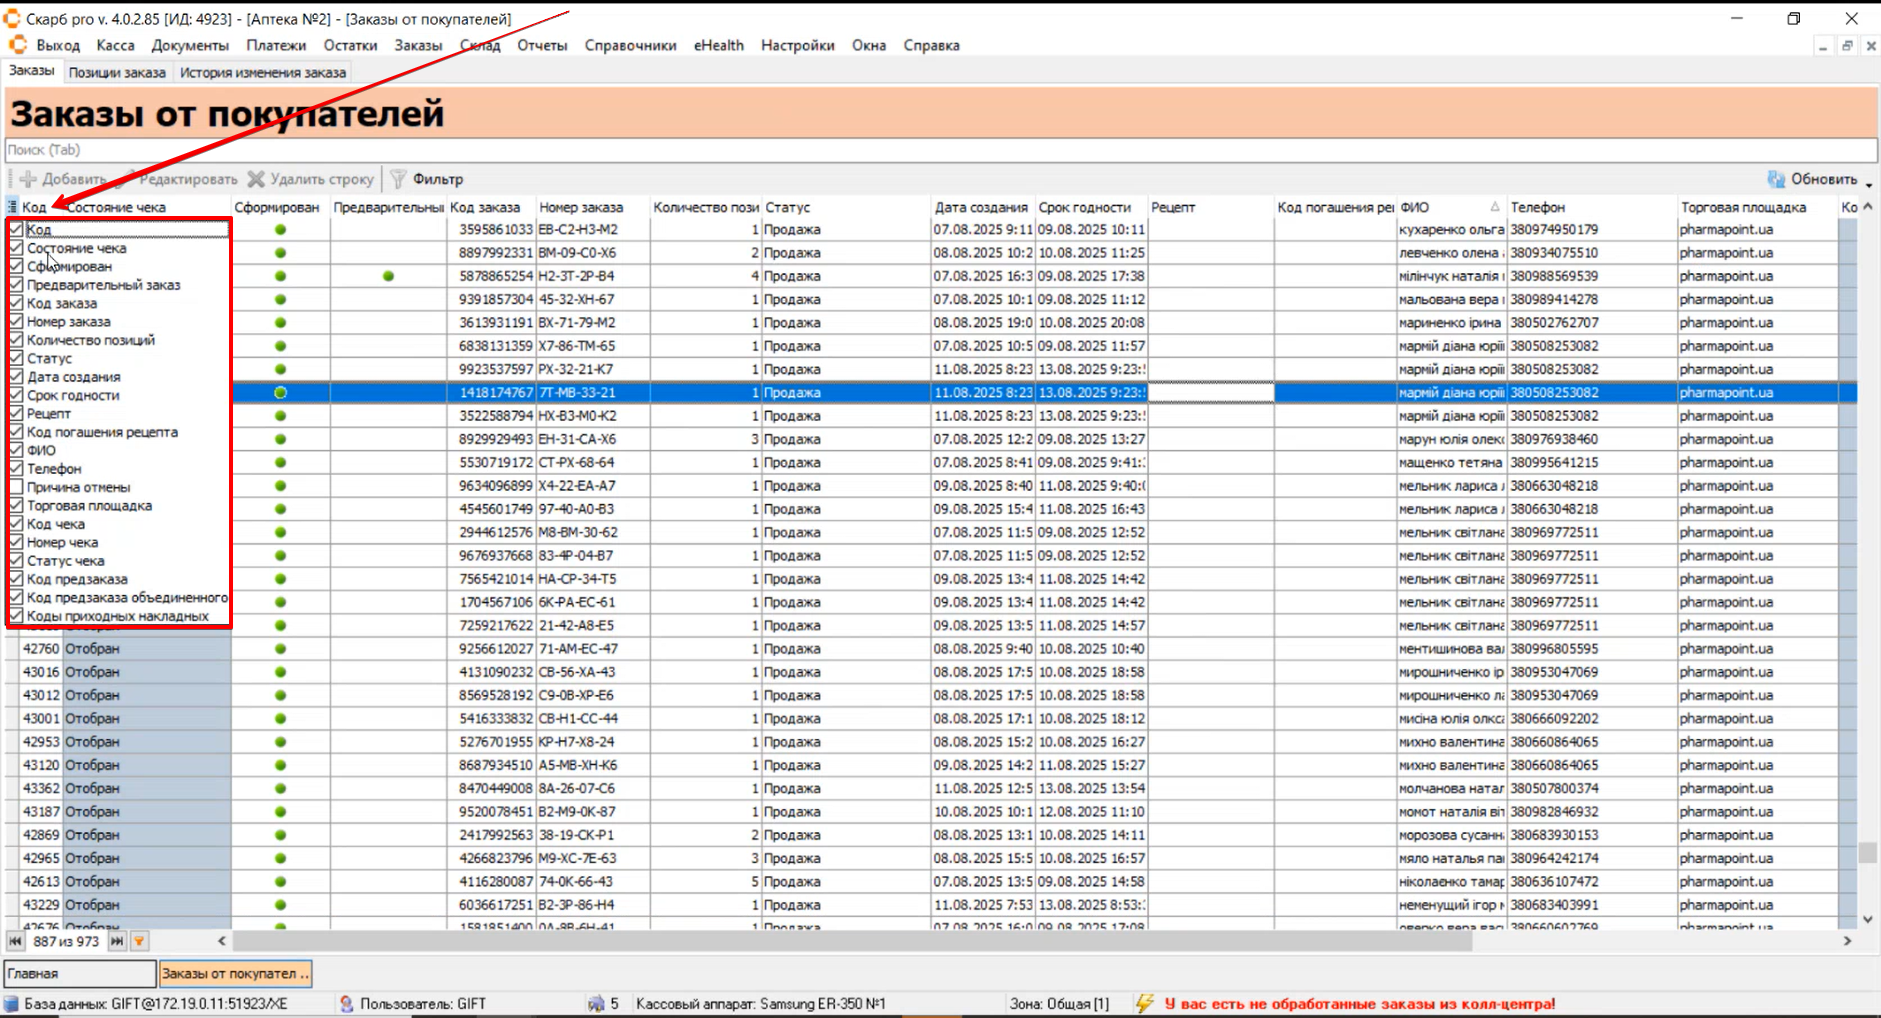Viewport: 1881px width, 1018px height.
Task: Click the column chooser icon beside Код header
Action: tap(12, 207)
